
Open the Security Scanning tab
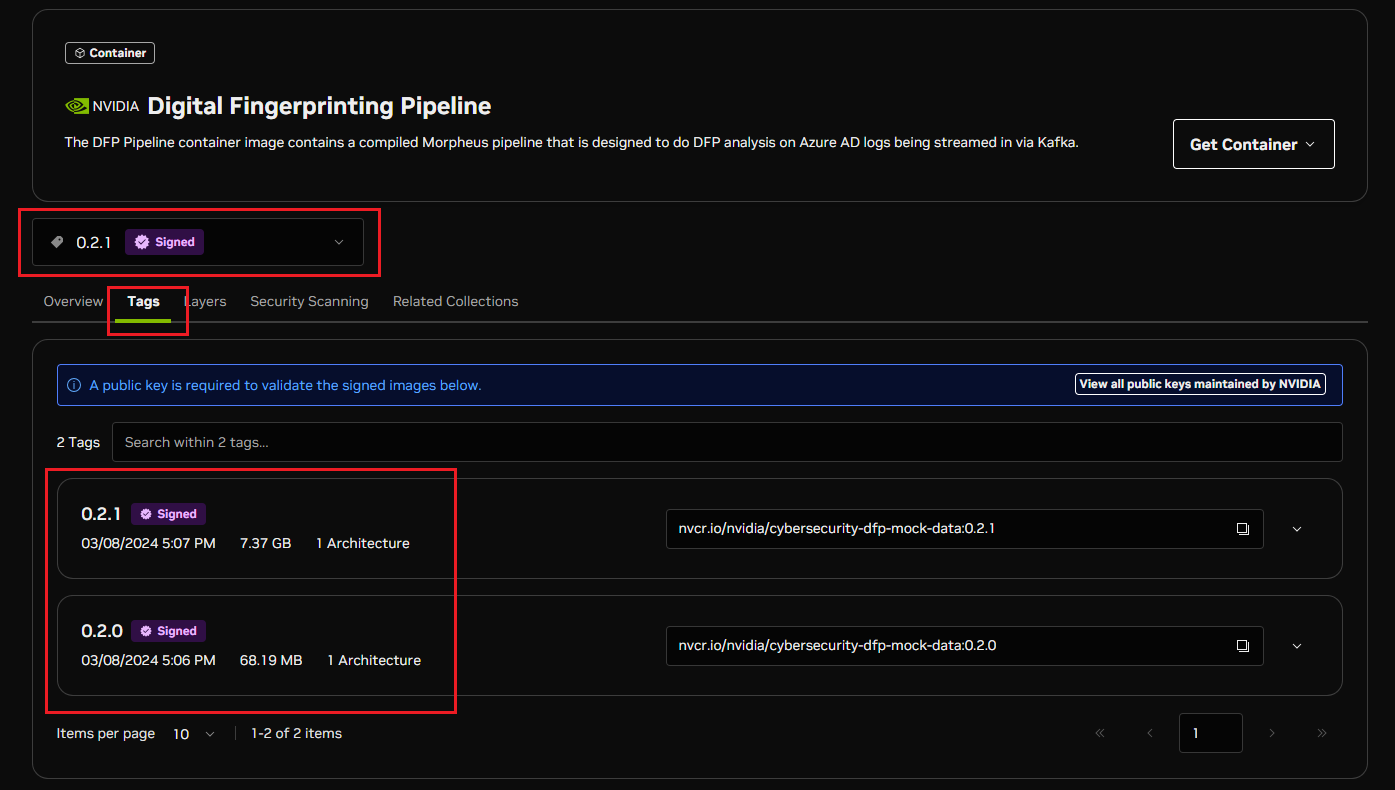pyautogui.click(x=309, y=301)
